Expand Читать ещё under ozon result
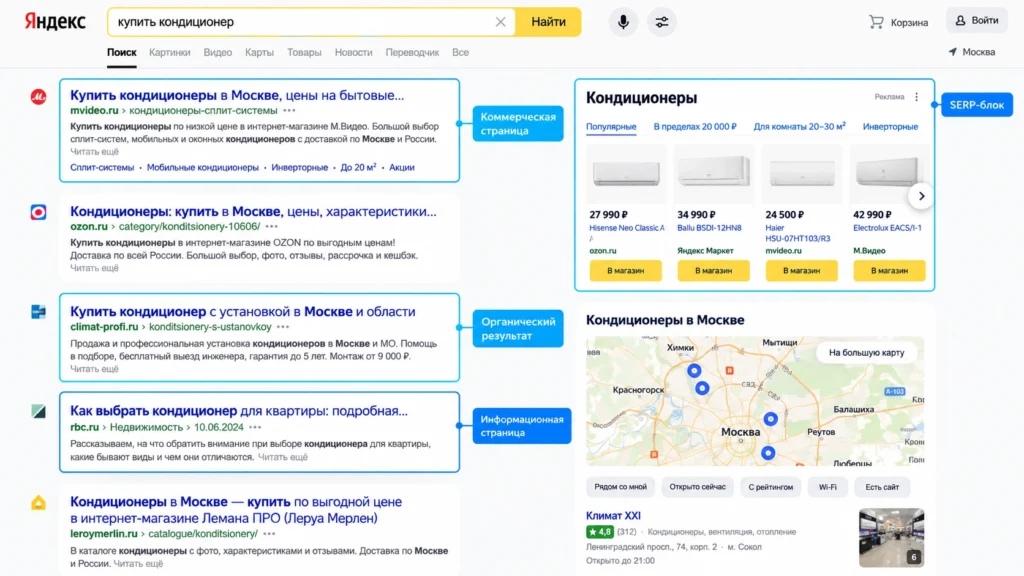The height and width of the screenshot is (576, 1024). click(95, 268)
